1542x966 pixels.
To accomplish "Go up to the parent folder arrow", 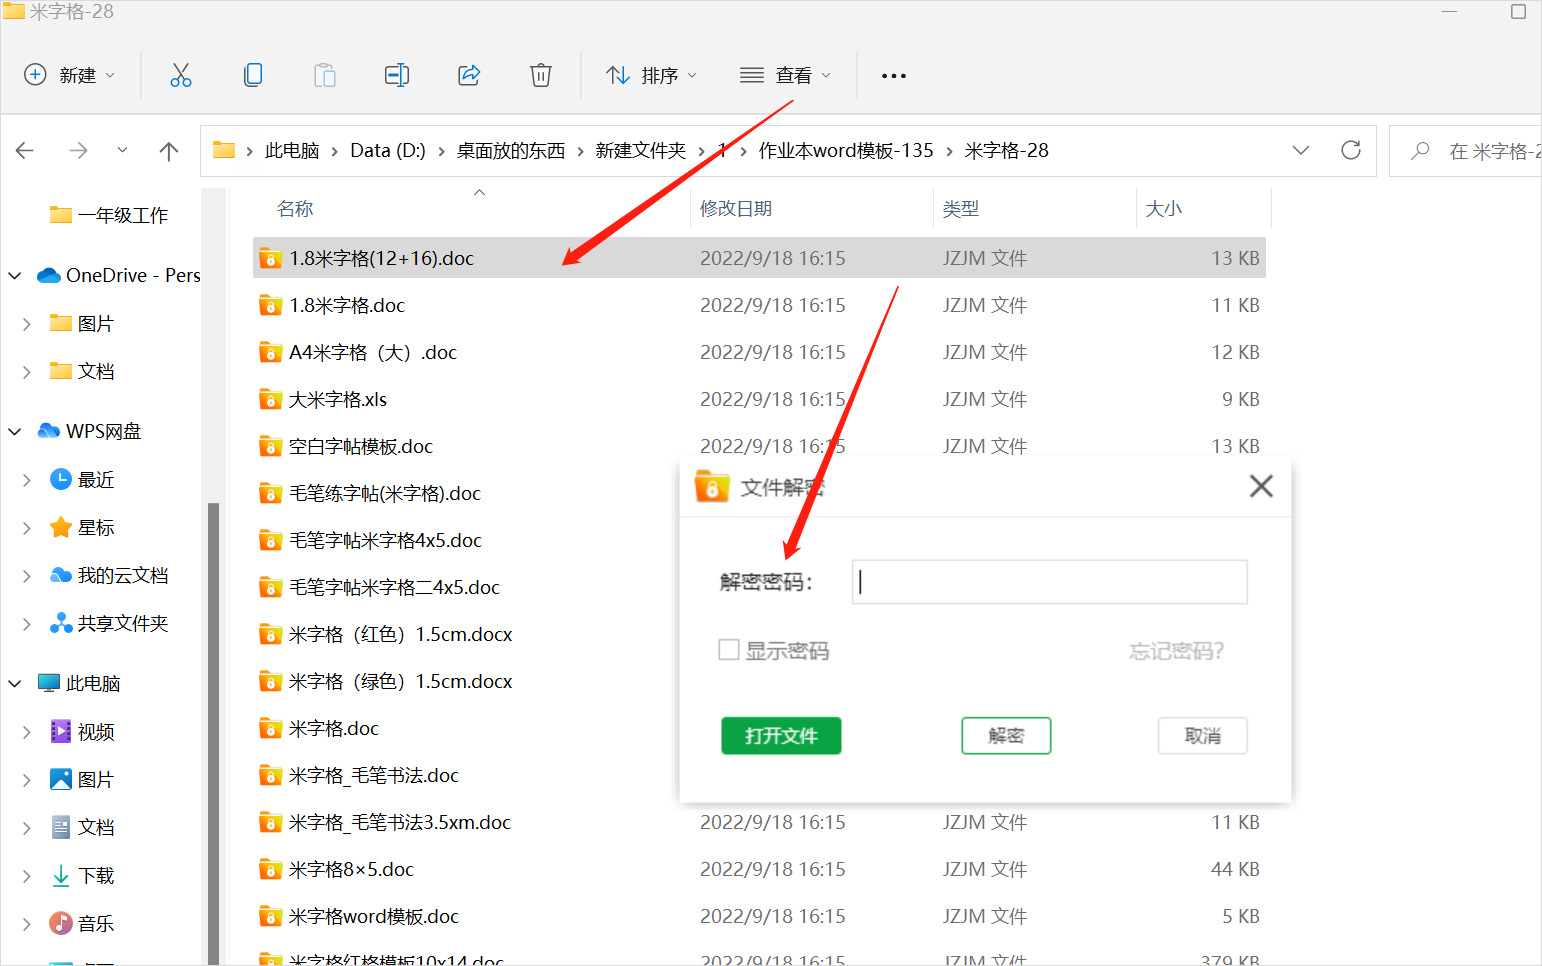I will (x=169, y=150).
